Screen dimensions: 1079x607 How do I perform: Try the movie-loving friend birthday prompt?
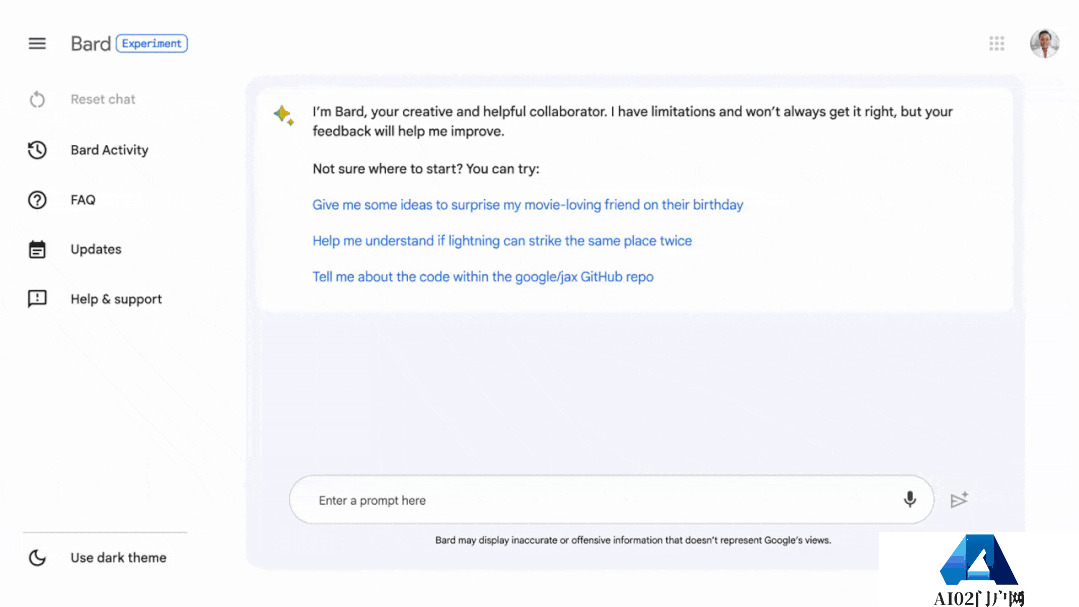pyautogui.click(x=528, y=204)
